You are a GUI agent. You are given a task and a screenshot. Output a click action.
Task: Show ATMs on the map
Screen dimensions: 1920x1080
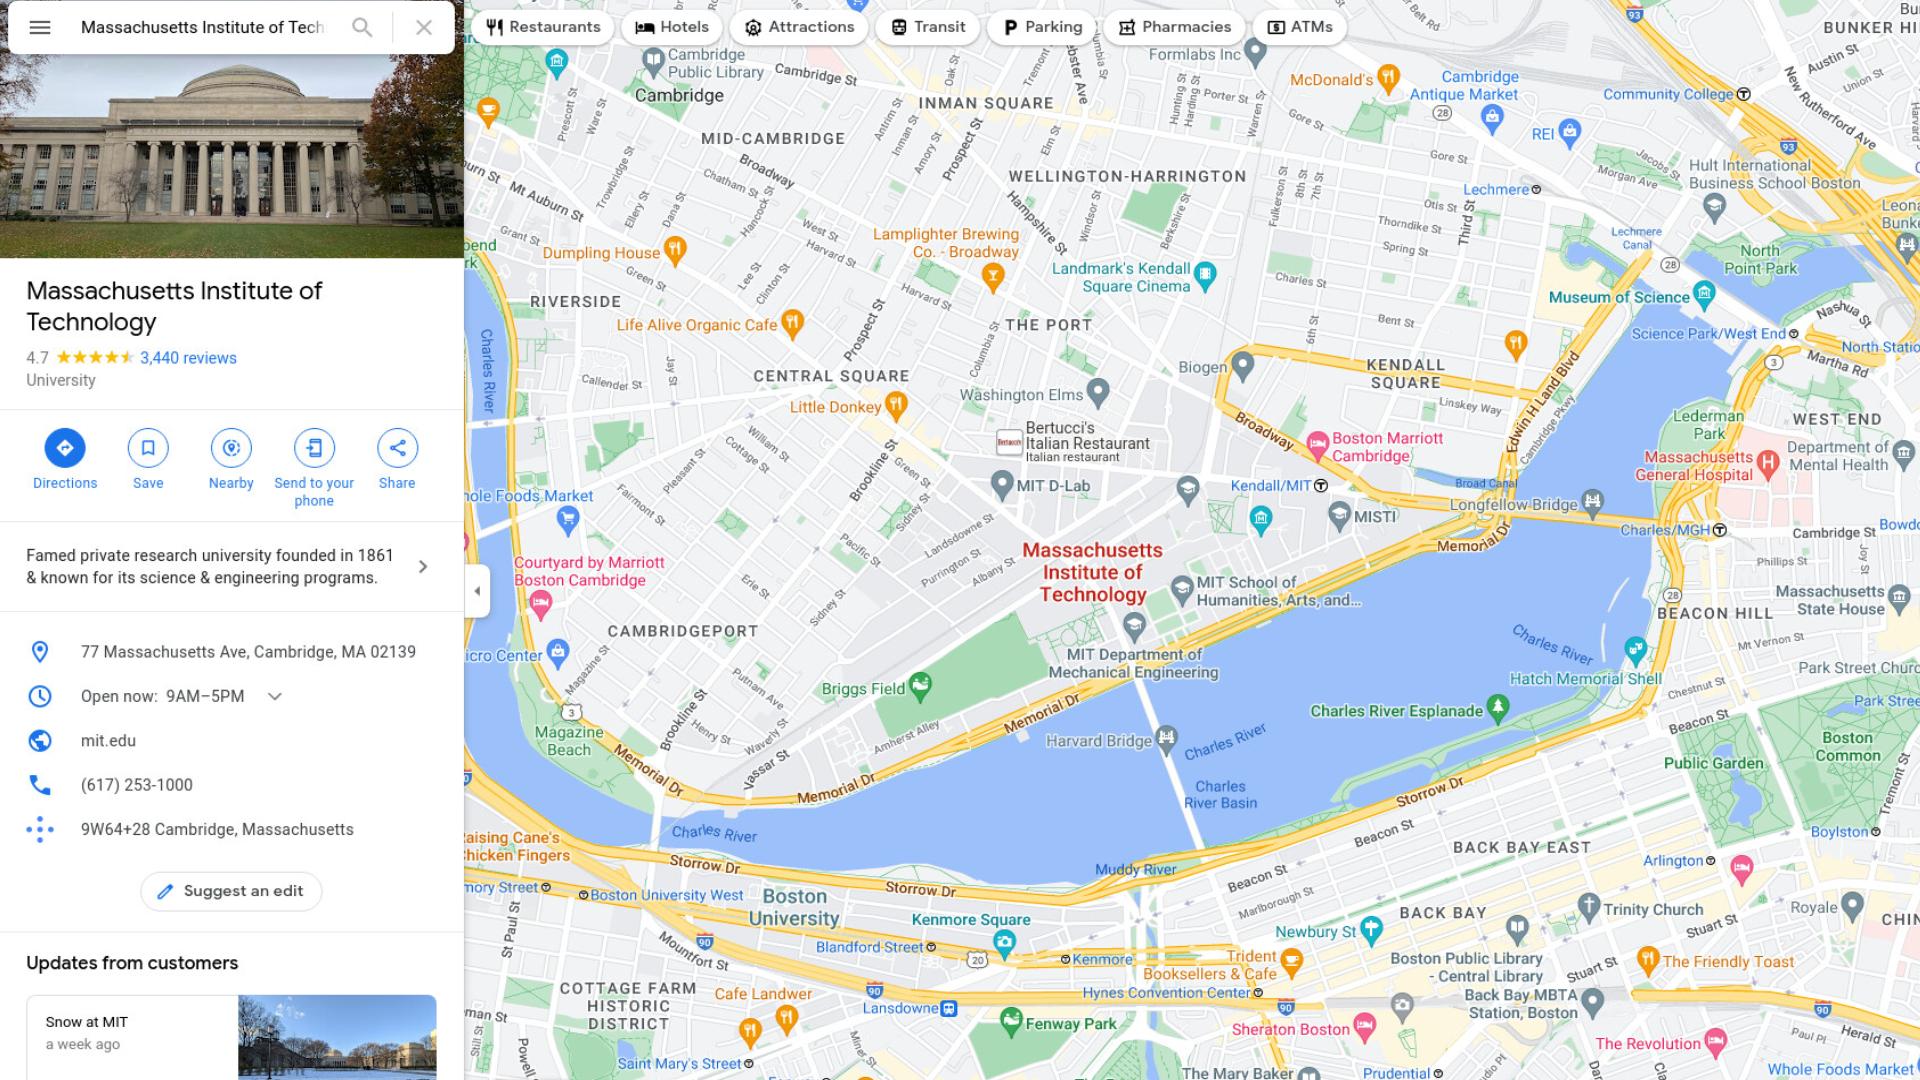pyautogui.click(x=1300, y=27)
